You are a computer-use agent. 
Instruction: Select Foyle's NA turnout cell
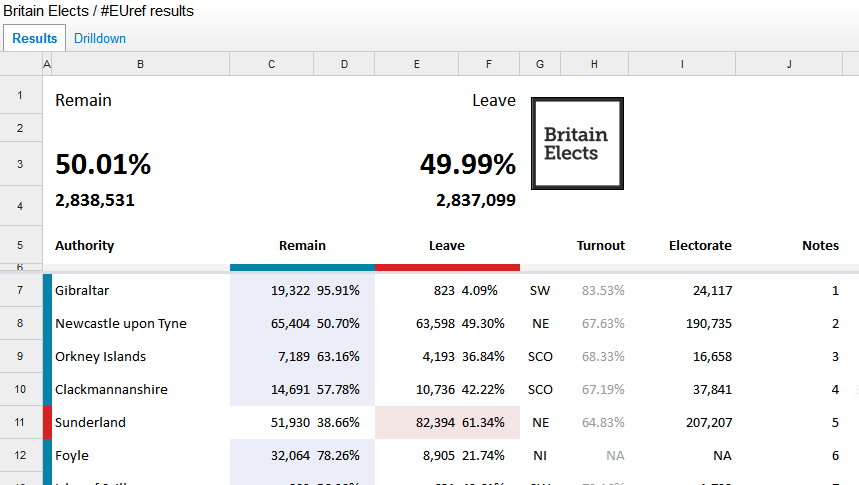click(615, 455)
